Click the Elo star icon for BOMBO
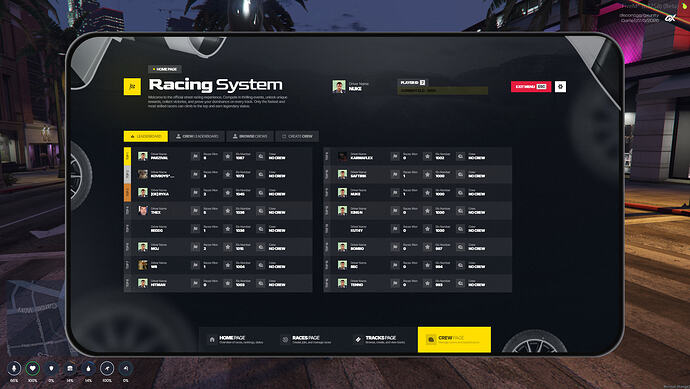The width and height of the screenshot is (690, 389). click(427, 247)
